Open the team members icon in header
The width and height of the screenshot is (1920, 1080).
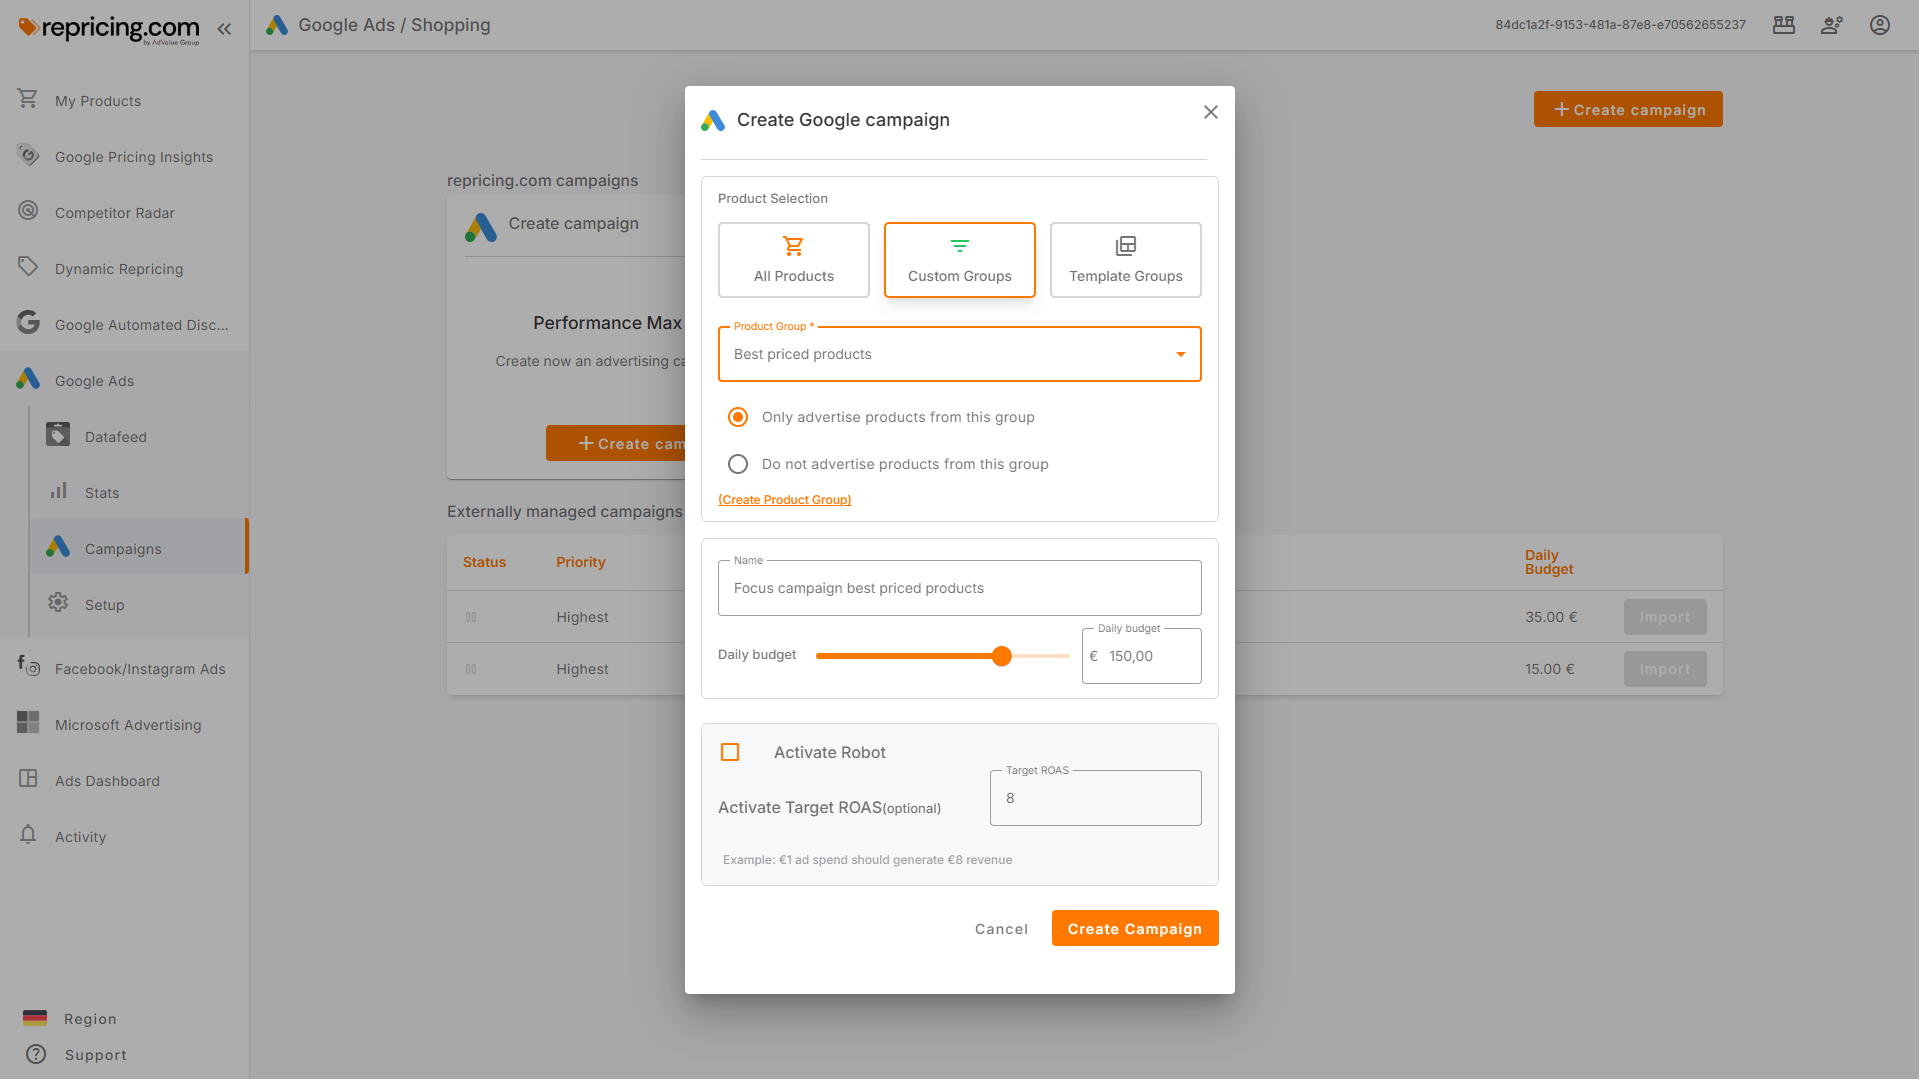point(1832,25)
